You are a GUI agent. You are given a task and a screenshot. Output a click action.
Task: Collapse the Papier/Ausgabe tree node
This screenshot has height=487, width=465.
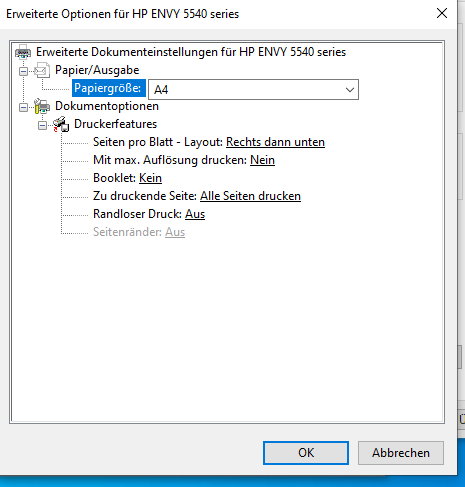[23, 71]
